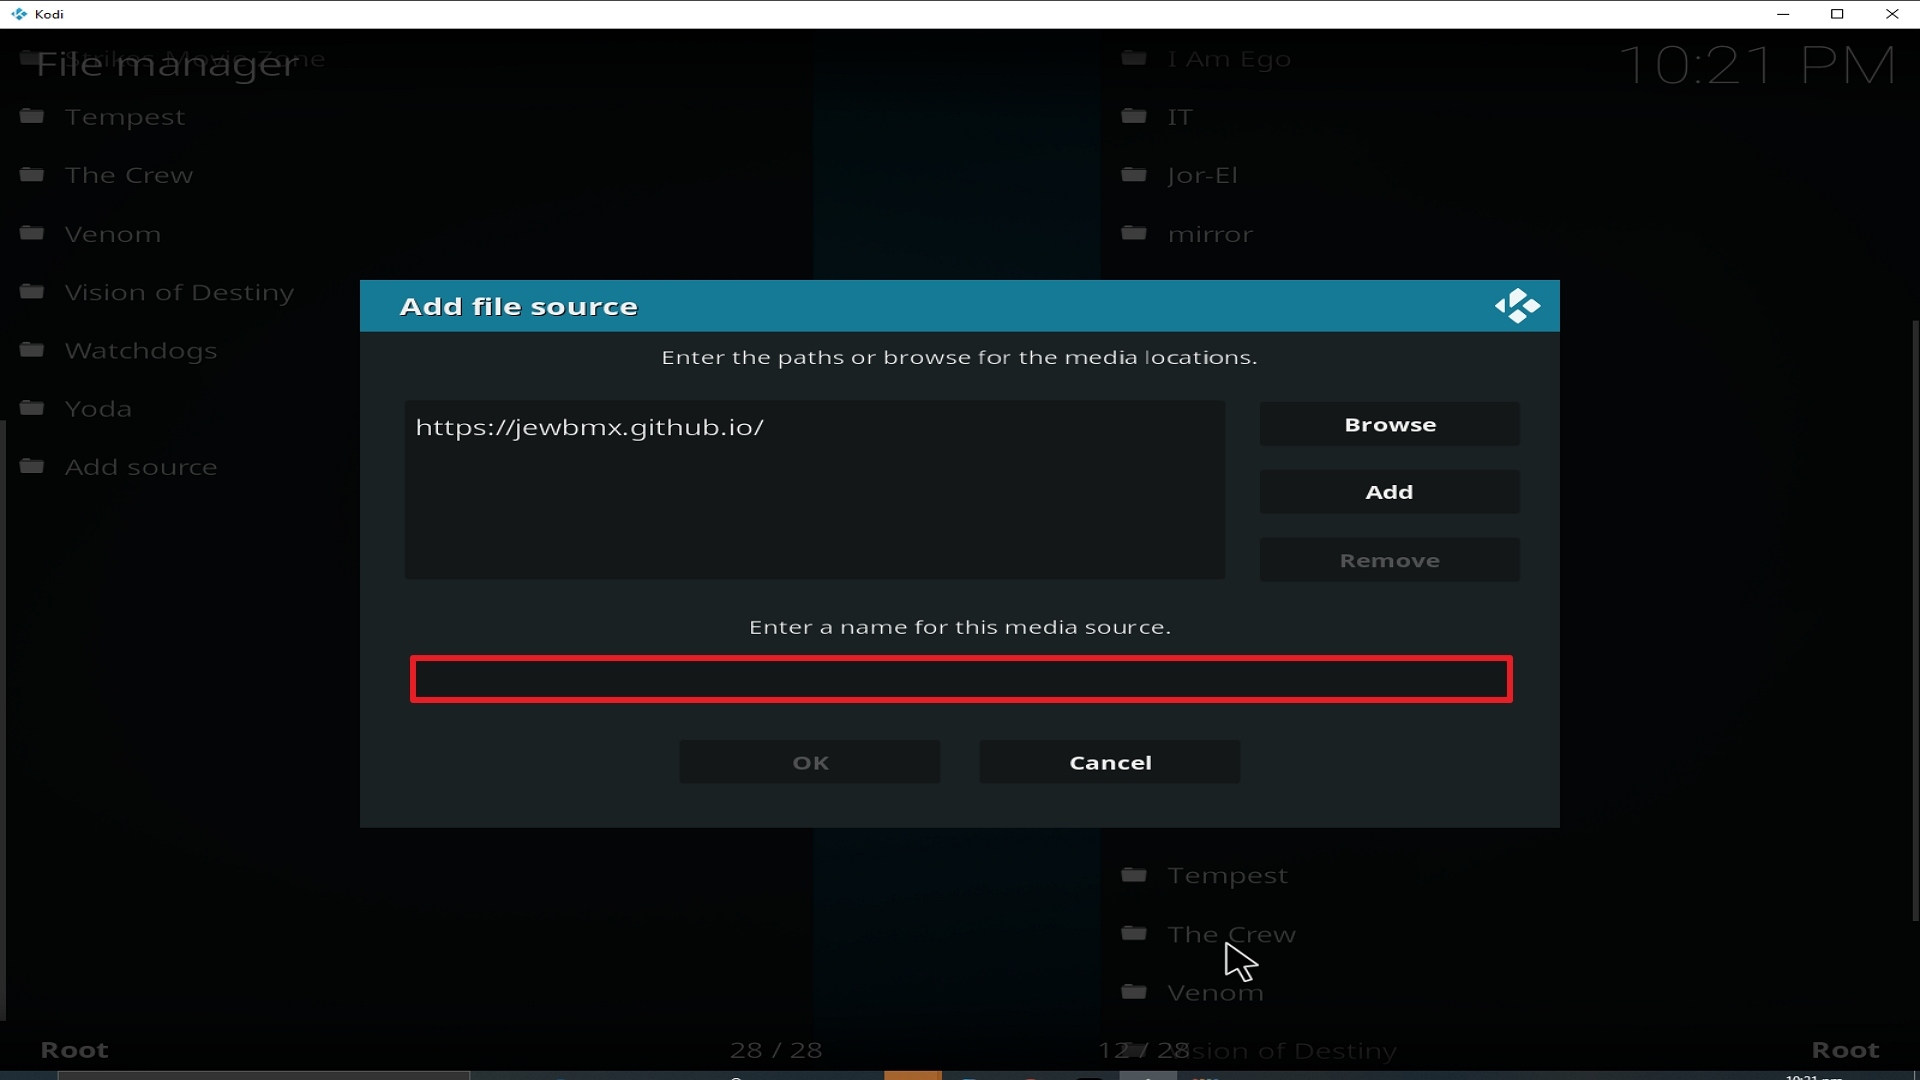Click the Add path button
1920x1080 pixels.
click(1389, 492)
